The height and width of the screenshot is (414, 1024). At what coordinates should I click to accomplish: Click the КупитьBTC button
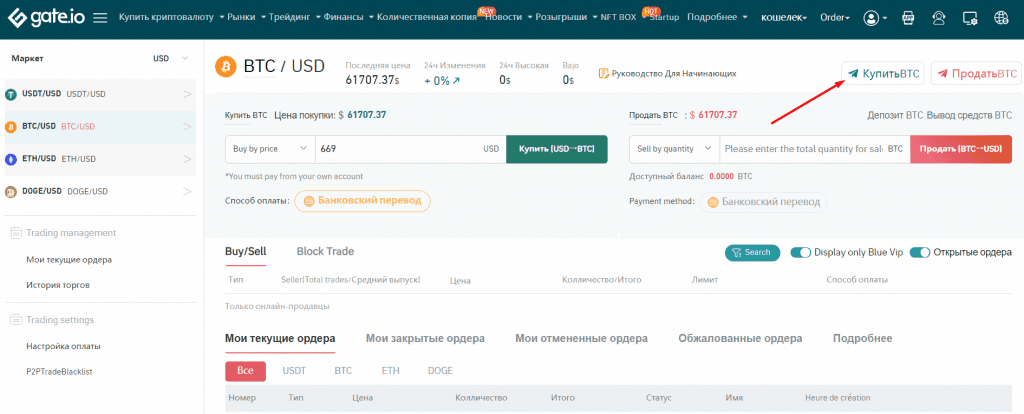coord(884,74)
